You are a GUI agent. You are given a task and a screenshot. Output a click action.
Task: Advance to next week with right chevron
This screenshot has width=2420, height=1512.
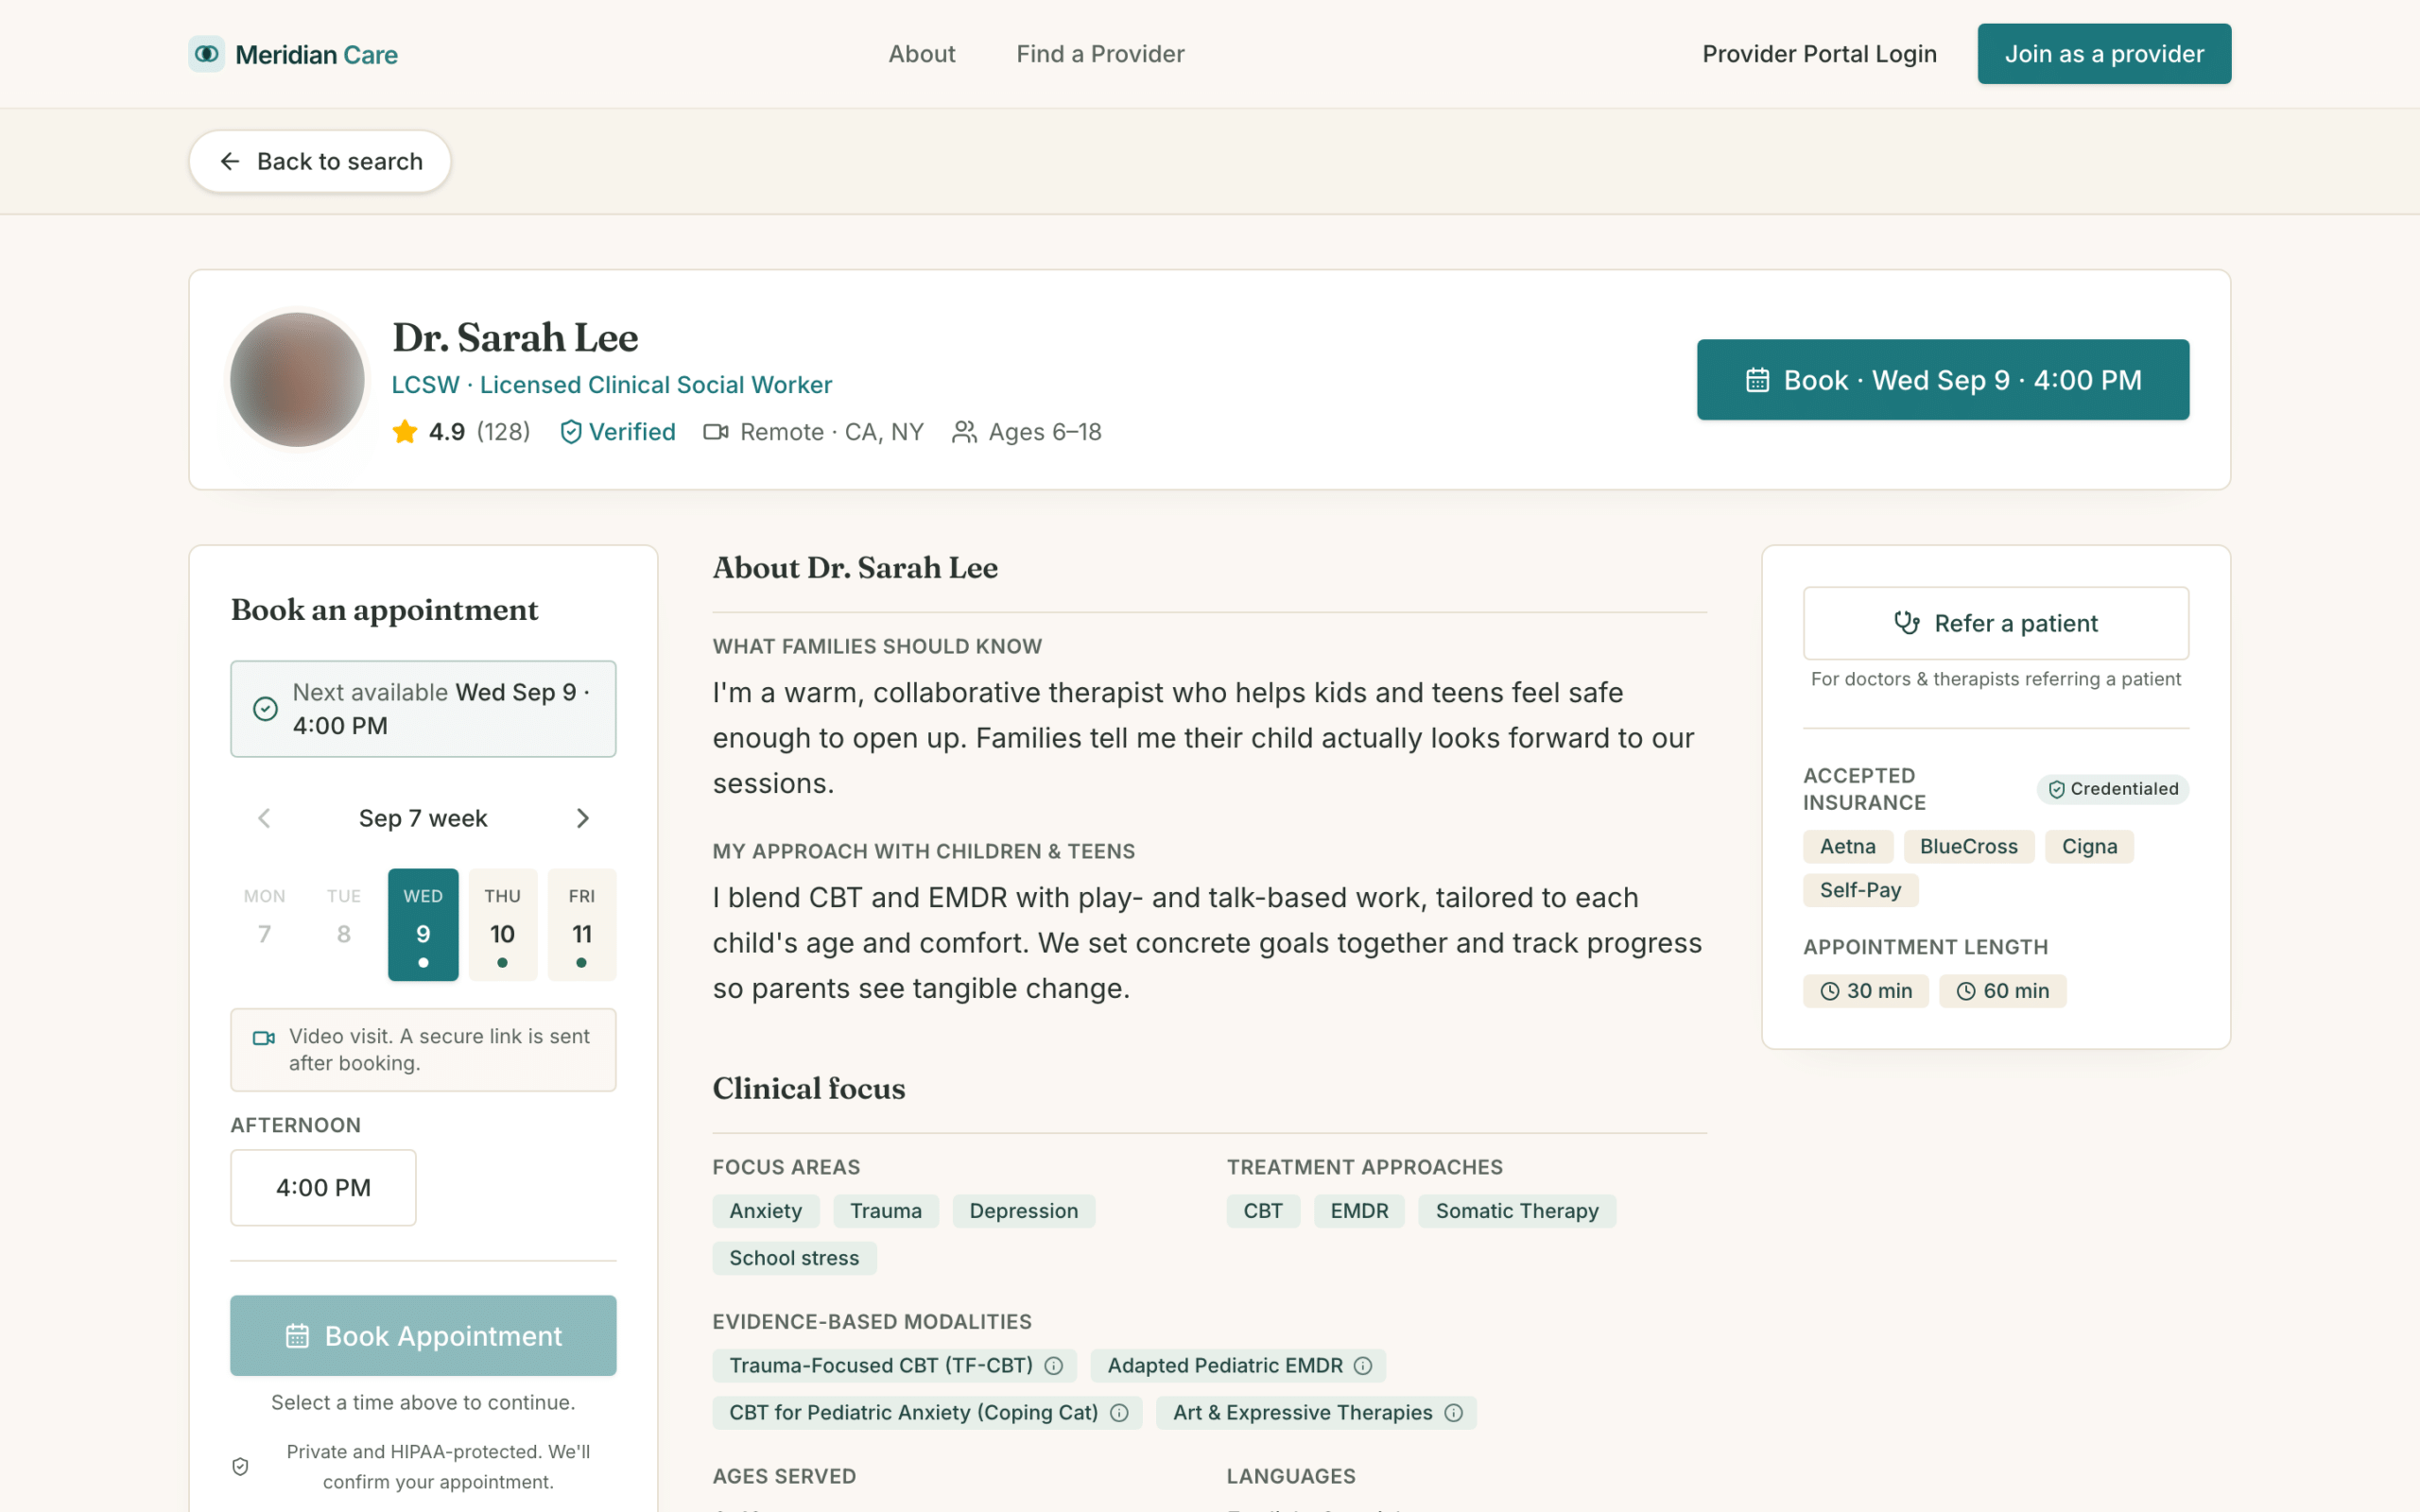point(583,819)
